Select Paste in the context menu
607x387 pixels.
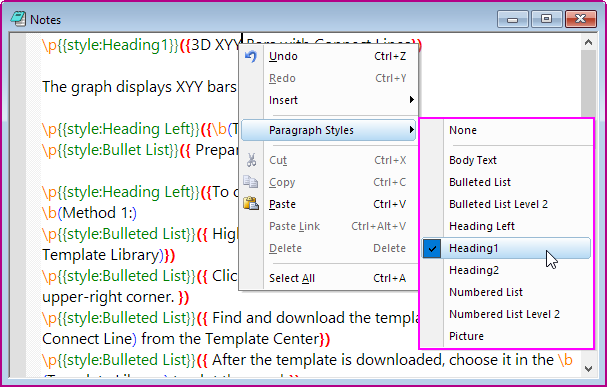click(329, 204)
